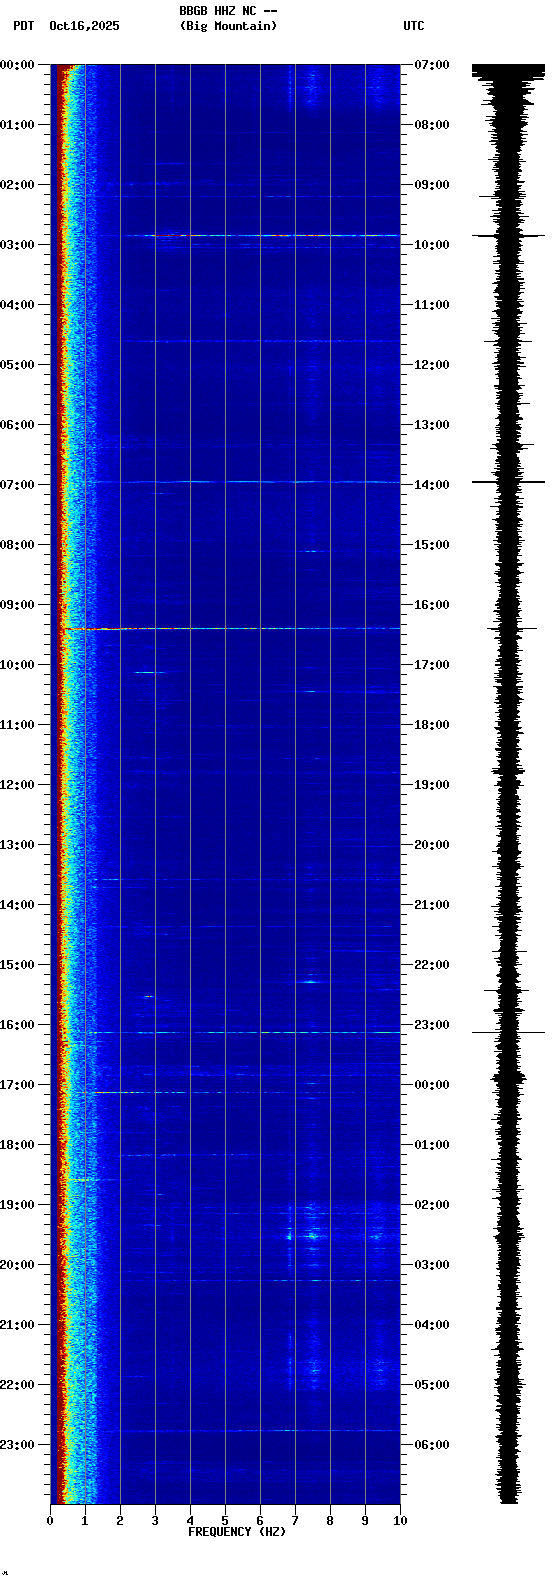Click the seismogram spike at 14:00 UTC
Screen dimensions: 552x1584
tap(508, 482)
